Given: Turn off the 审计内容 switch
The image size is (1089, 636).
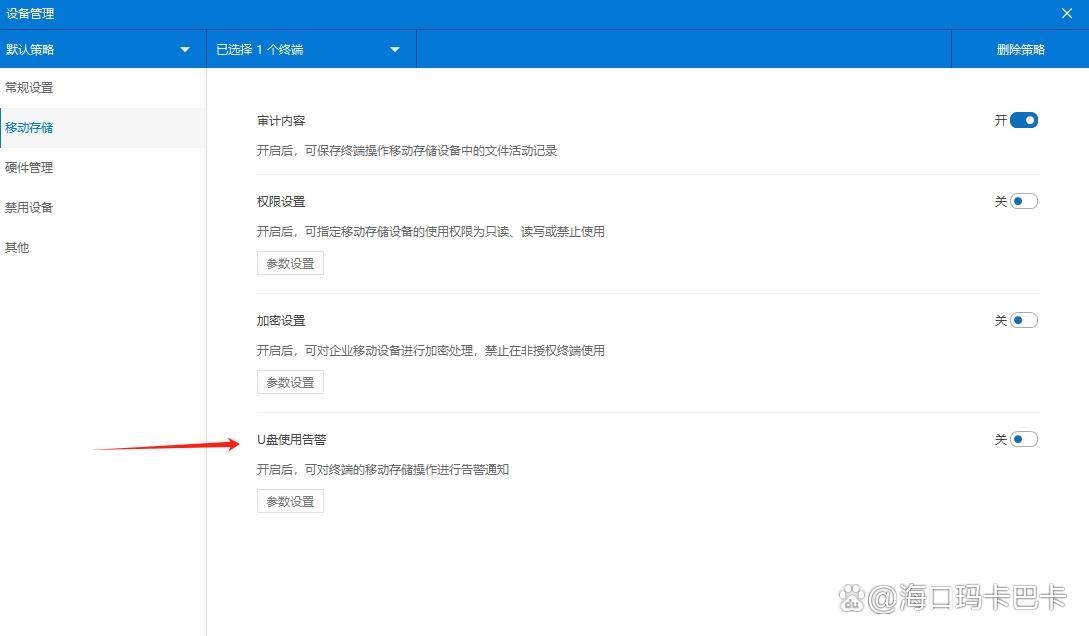Looking at the screenshot, I should tap(1024, 119).
